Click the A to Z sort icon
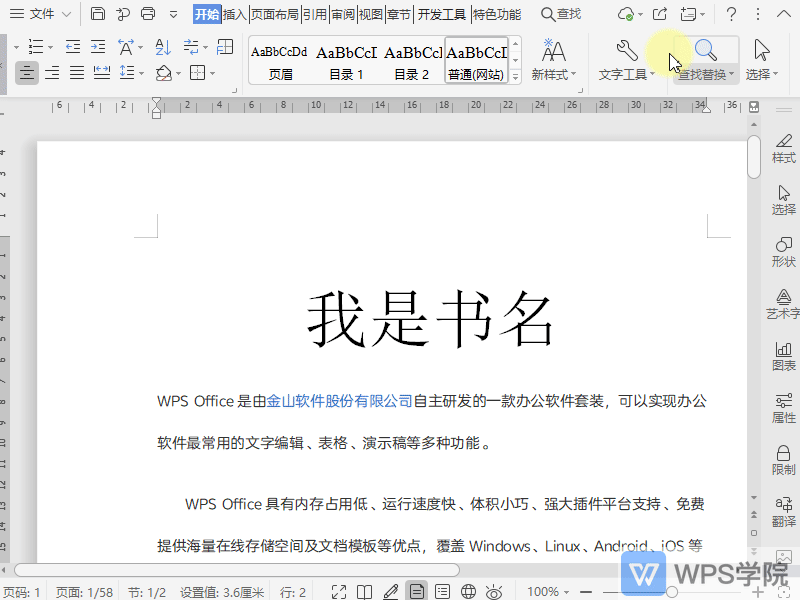The height and width of the screenshot is (600, 800). 163,47
